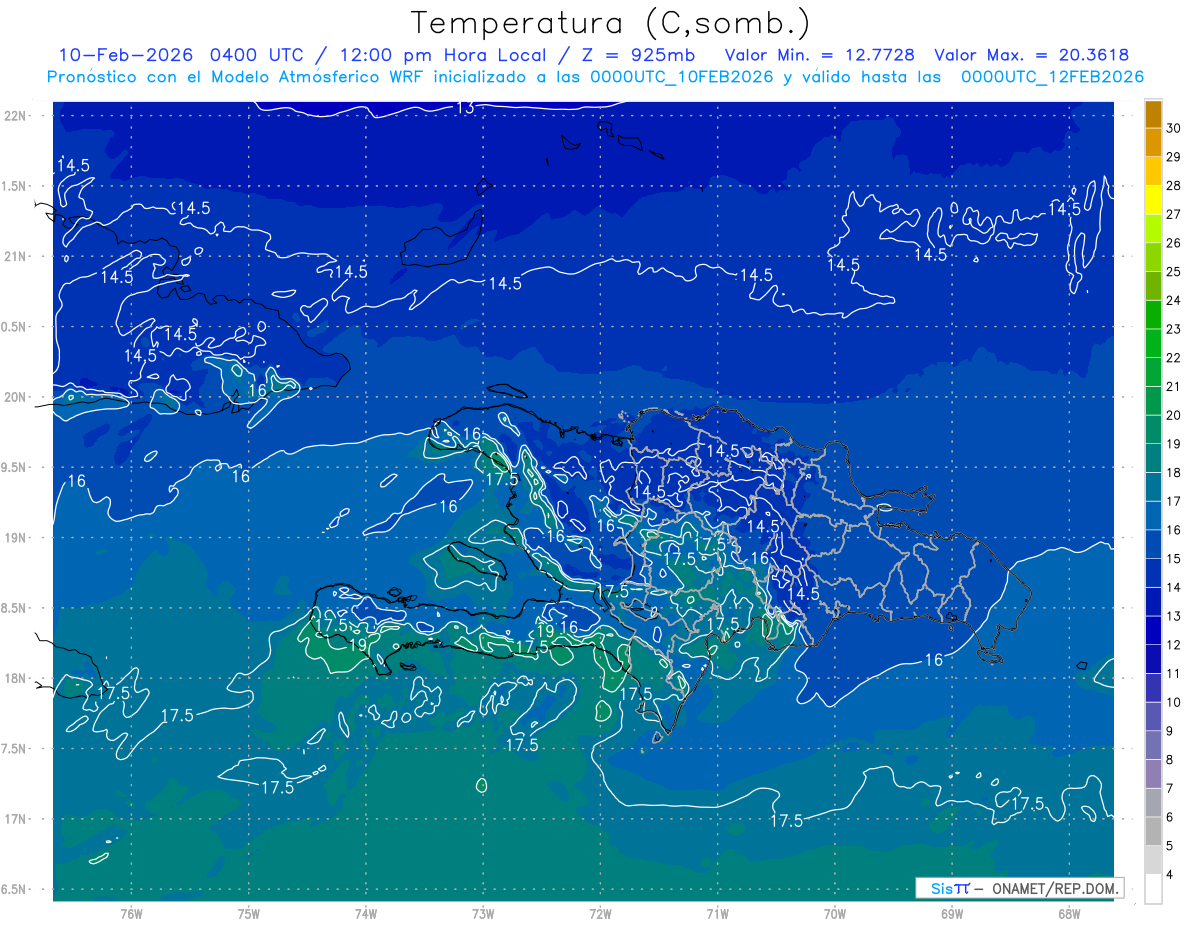This screenshot has height=927, width=1200.
Task: Click the '21N' latitude label
Action: (x=17, y=256)
